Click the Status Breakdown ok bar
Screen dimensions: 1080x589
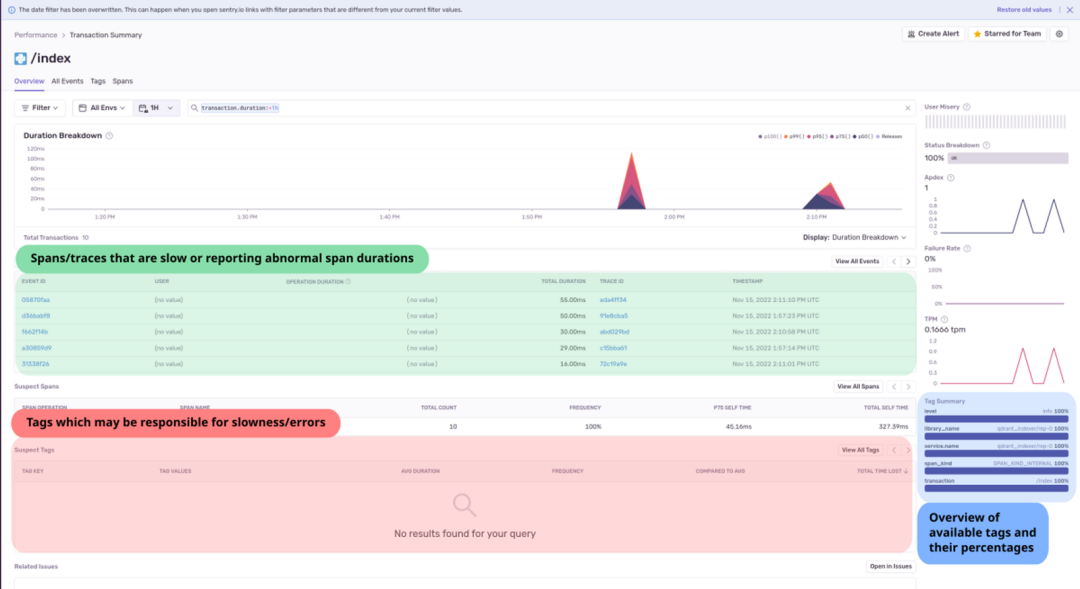(1008, 158)
